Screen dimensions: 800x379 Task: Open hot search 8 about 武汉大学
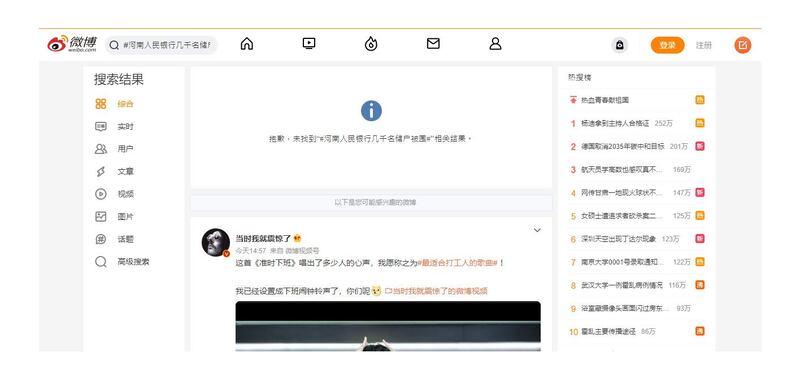(621, 285)
